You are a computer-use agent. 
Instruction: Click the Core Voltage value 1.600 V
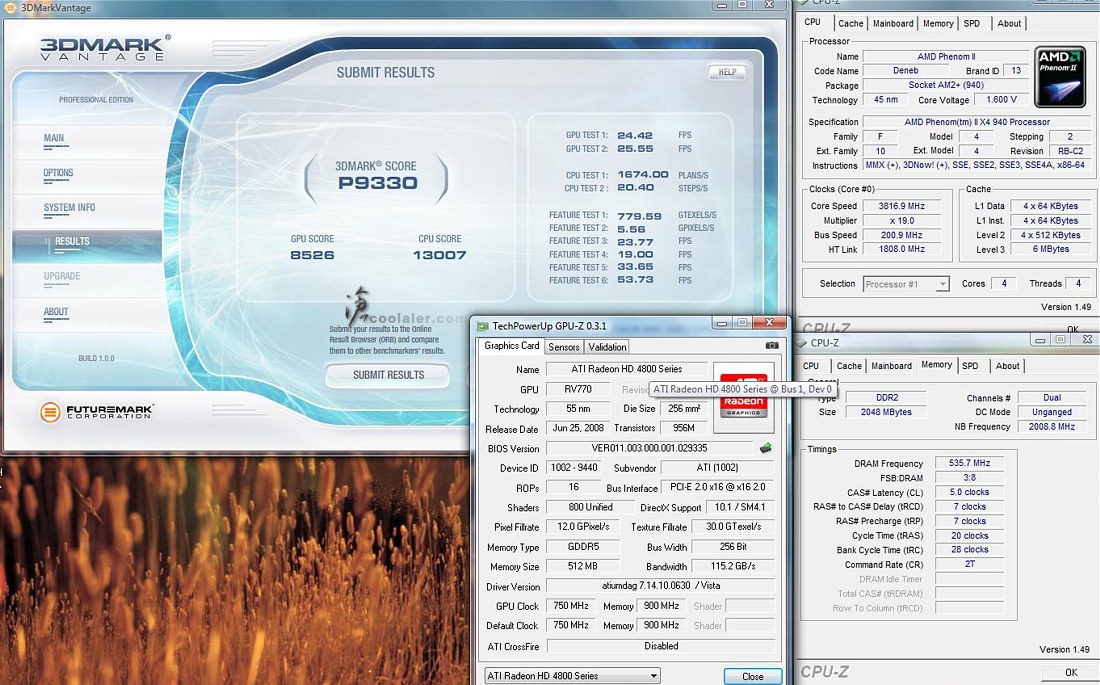(x=1001, y=100)
